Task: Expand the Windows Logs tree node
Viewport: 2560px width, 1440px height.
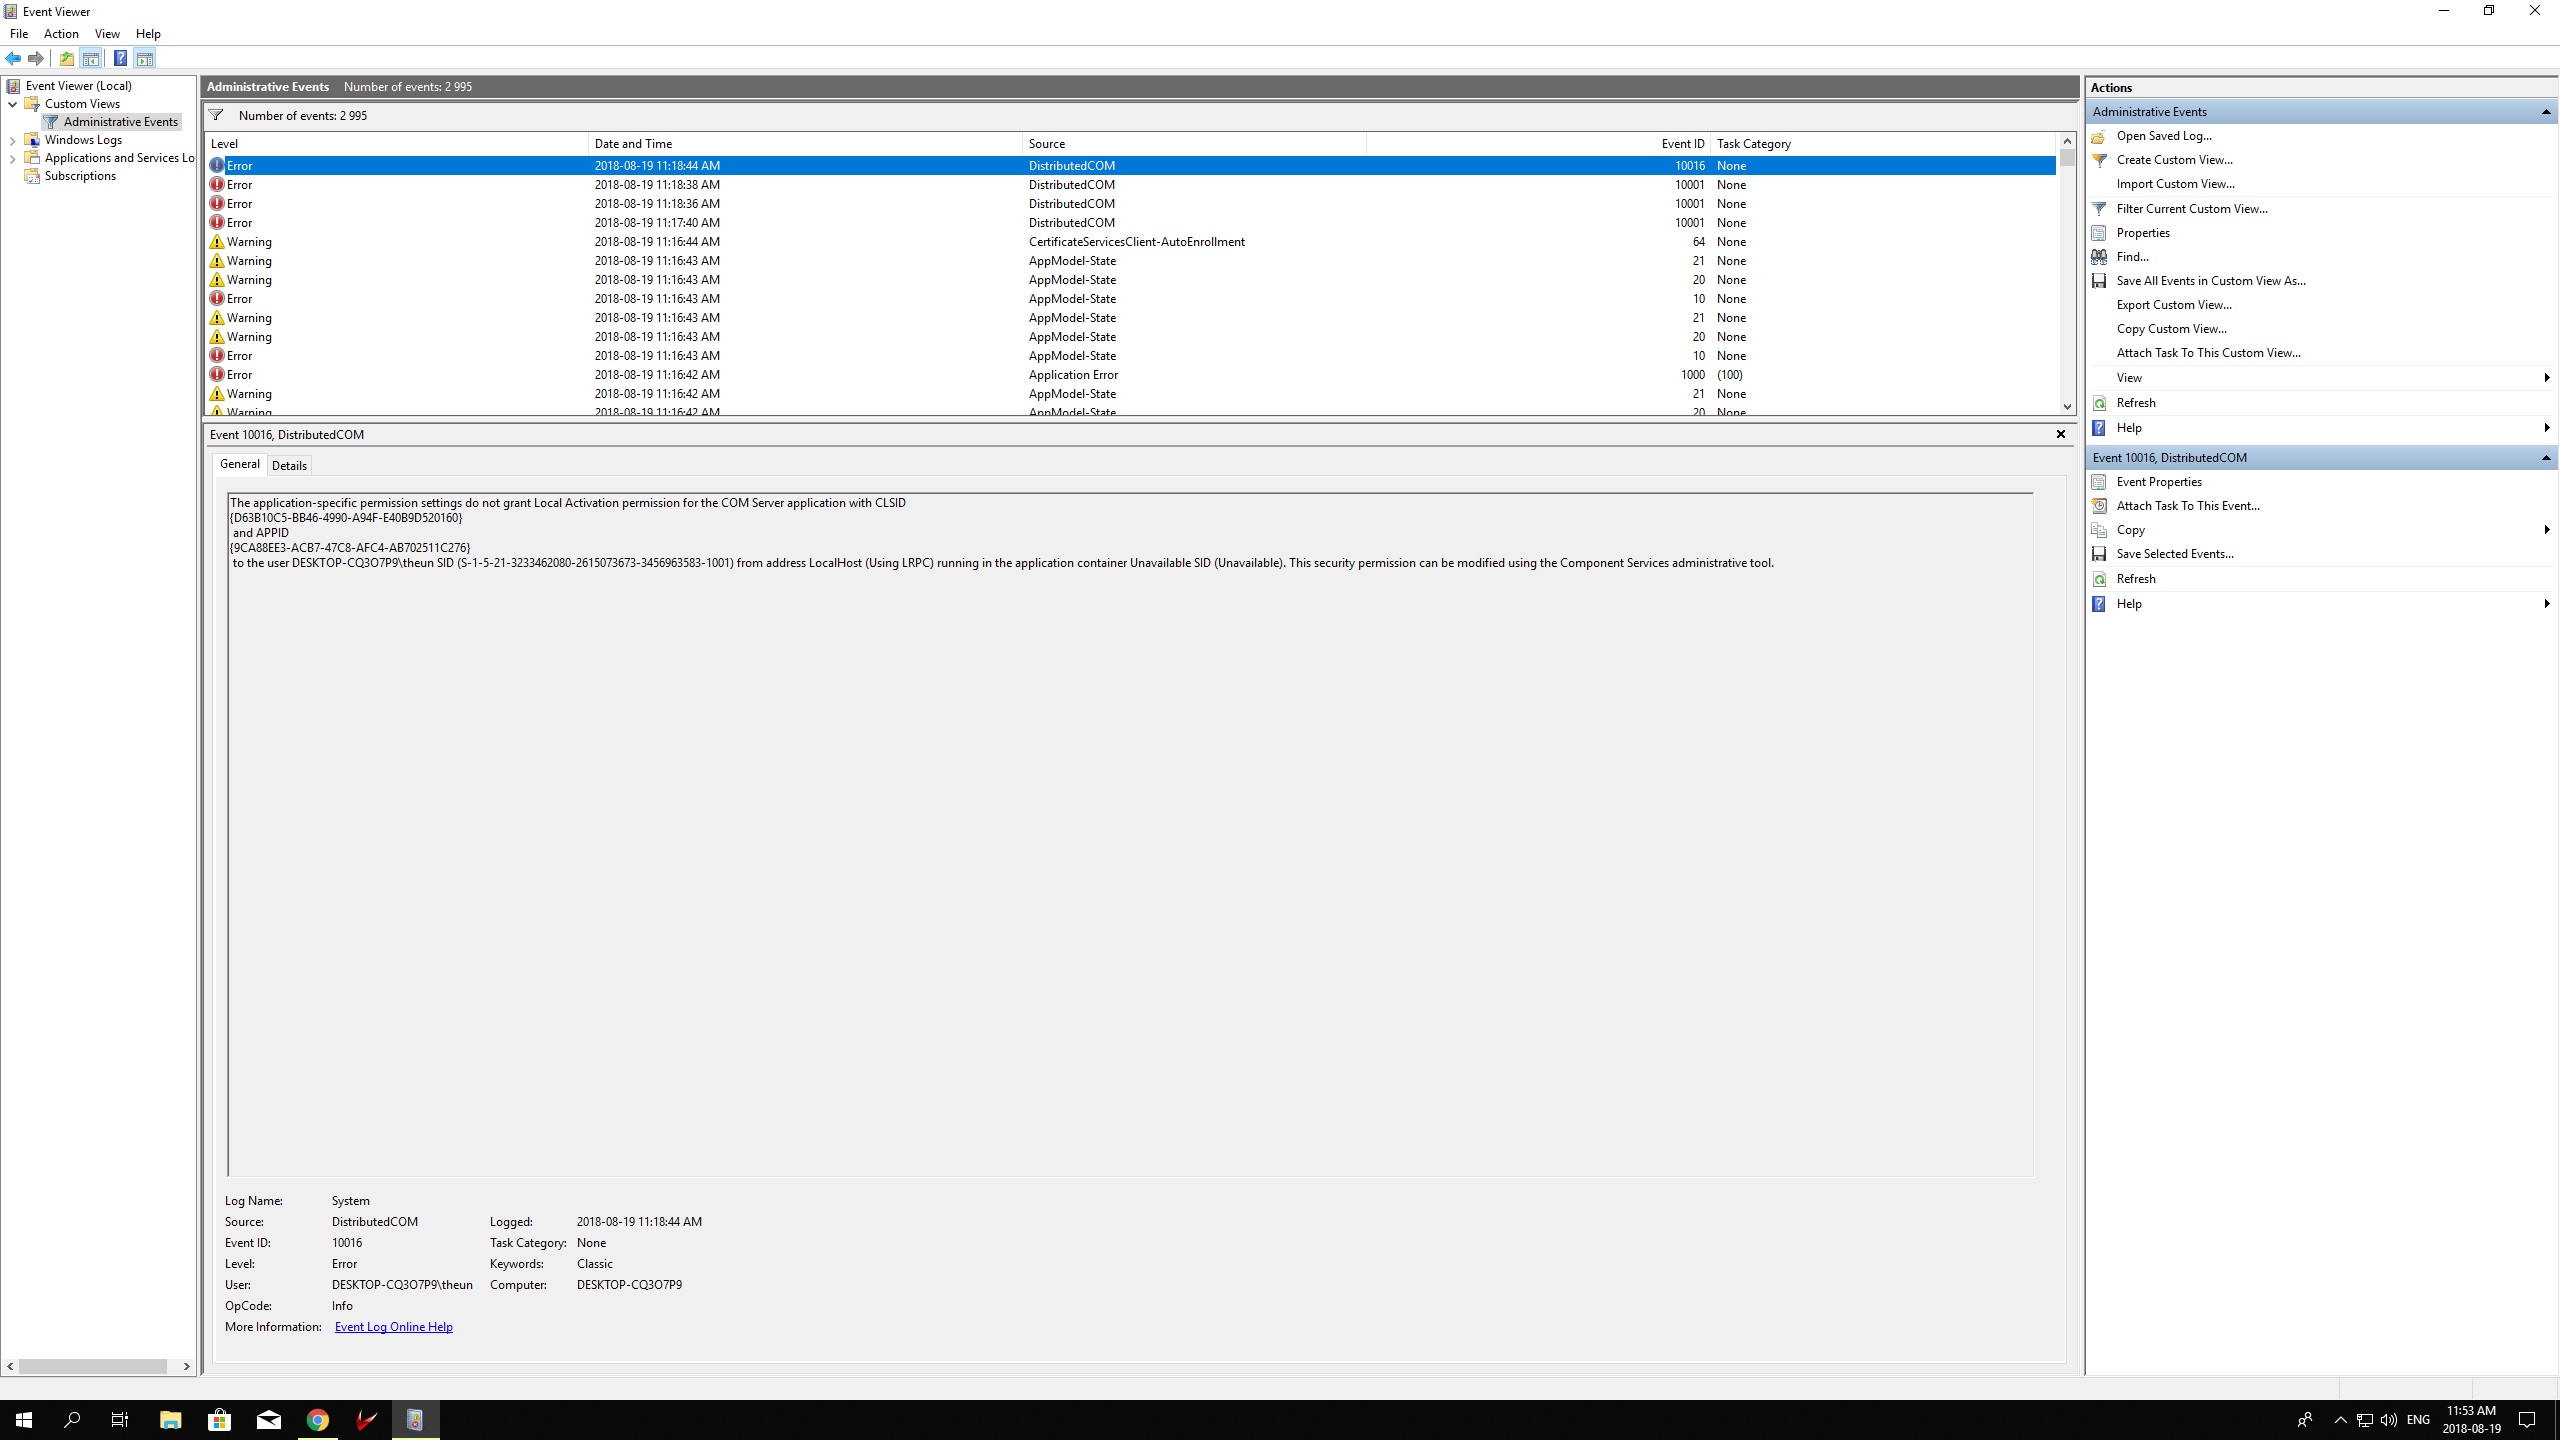Action: point(12,140)
